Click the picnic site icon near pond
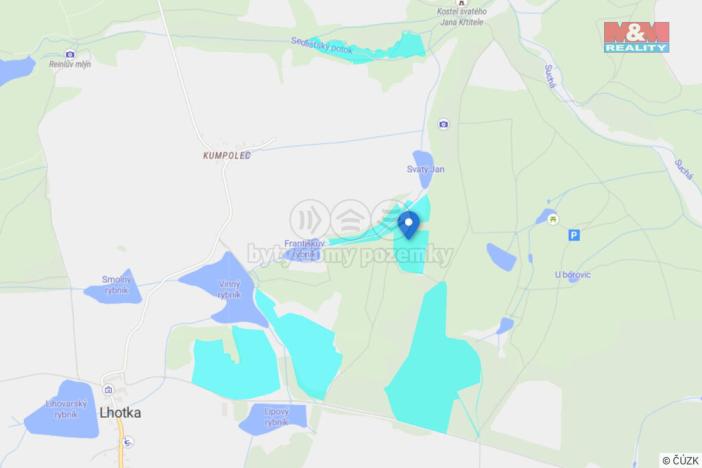This screenshot has width=702, height=468. (x=553, y=219)
